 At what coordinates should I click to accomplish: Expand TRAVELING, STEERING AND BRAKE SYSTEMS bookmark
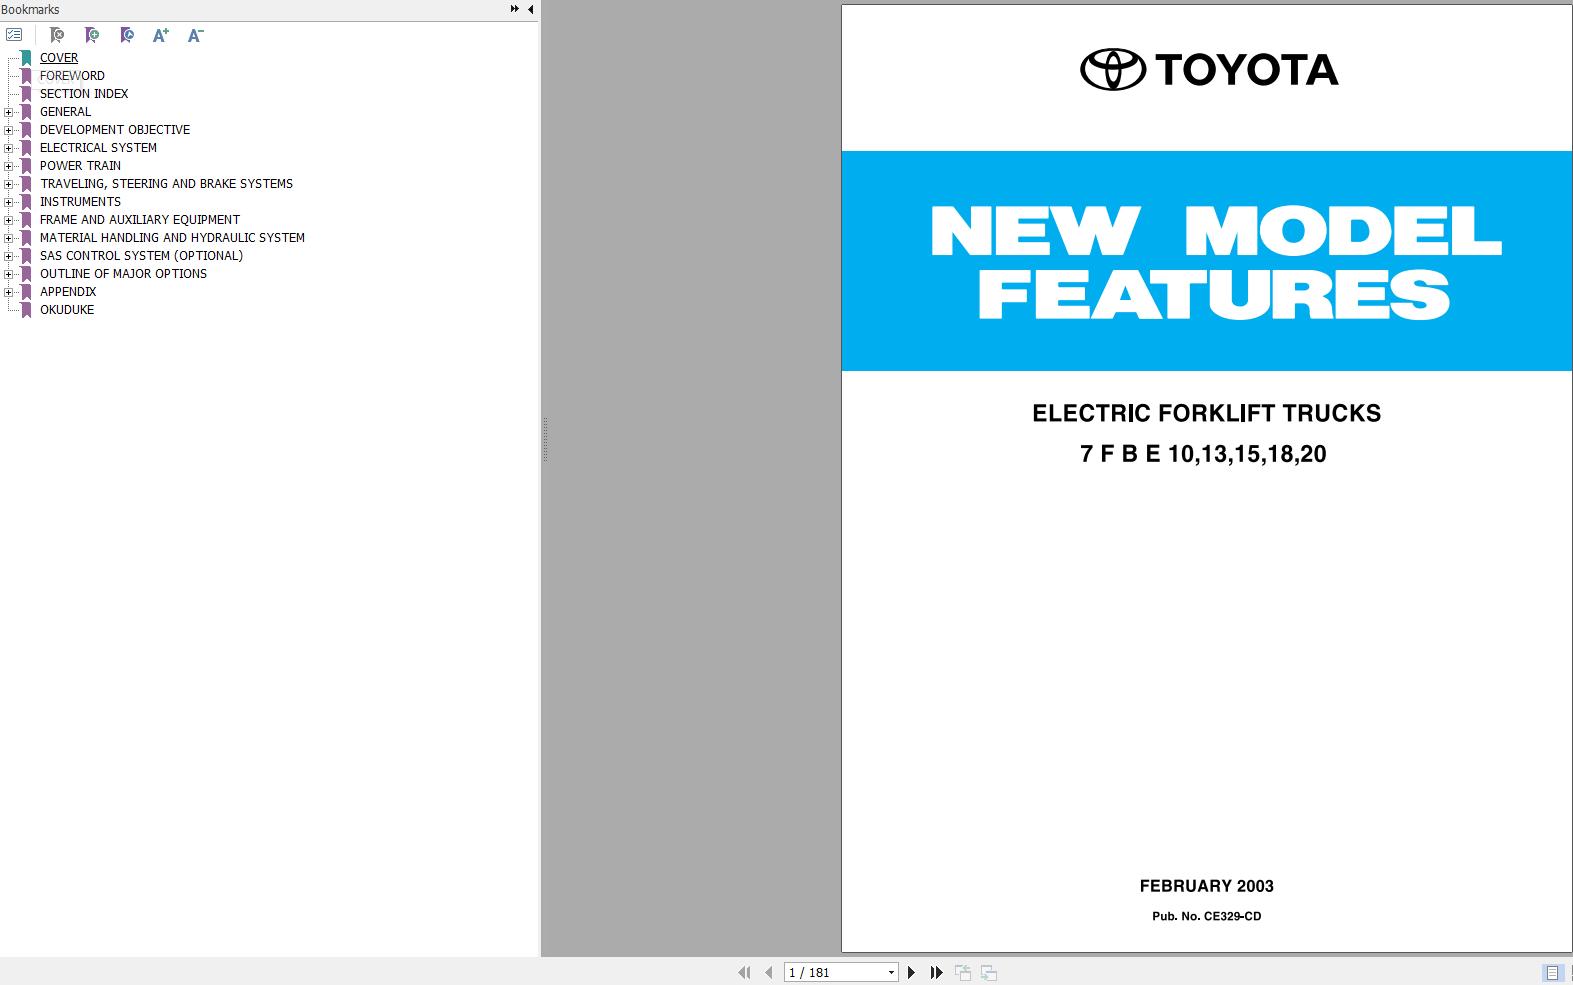click(9, 184)
